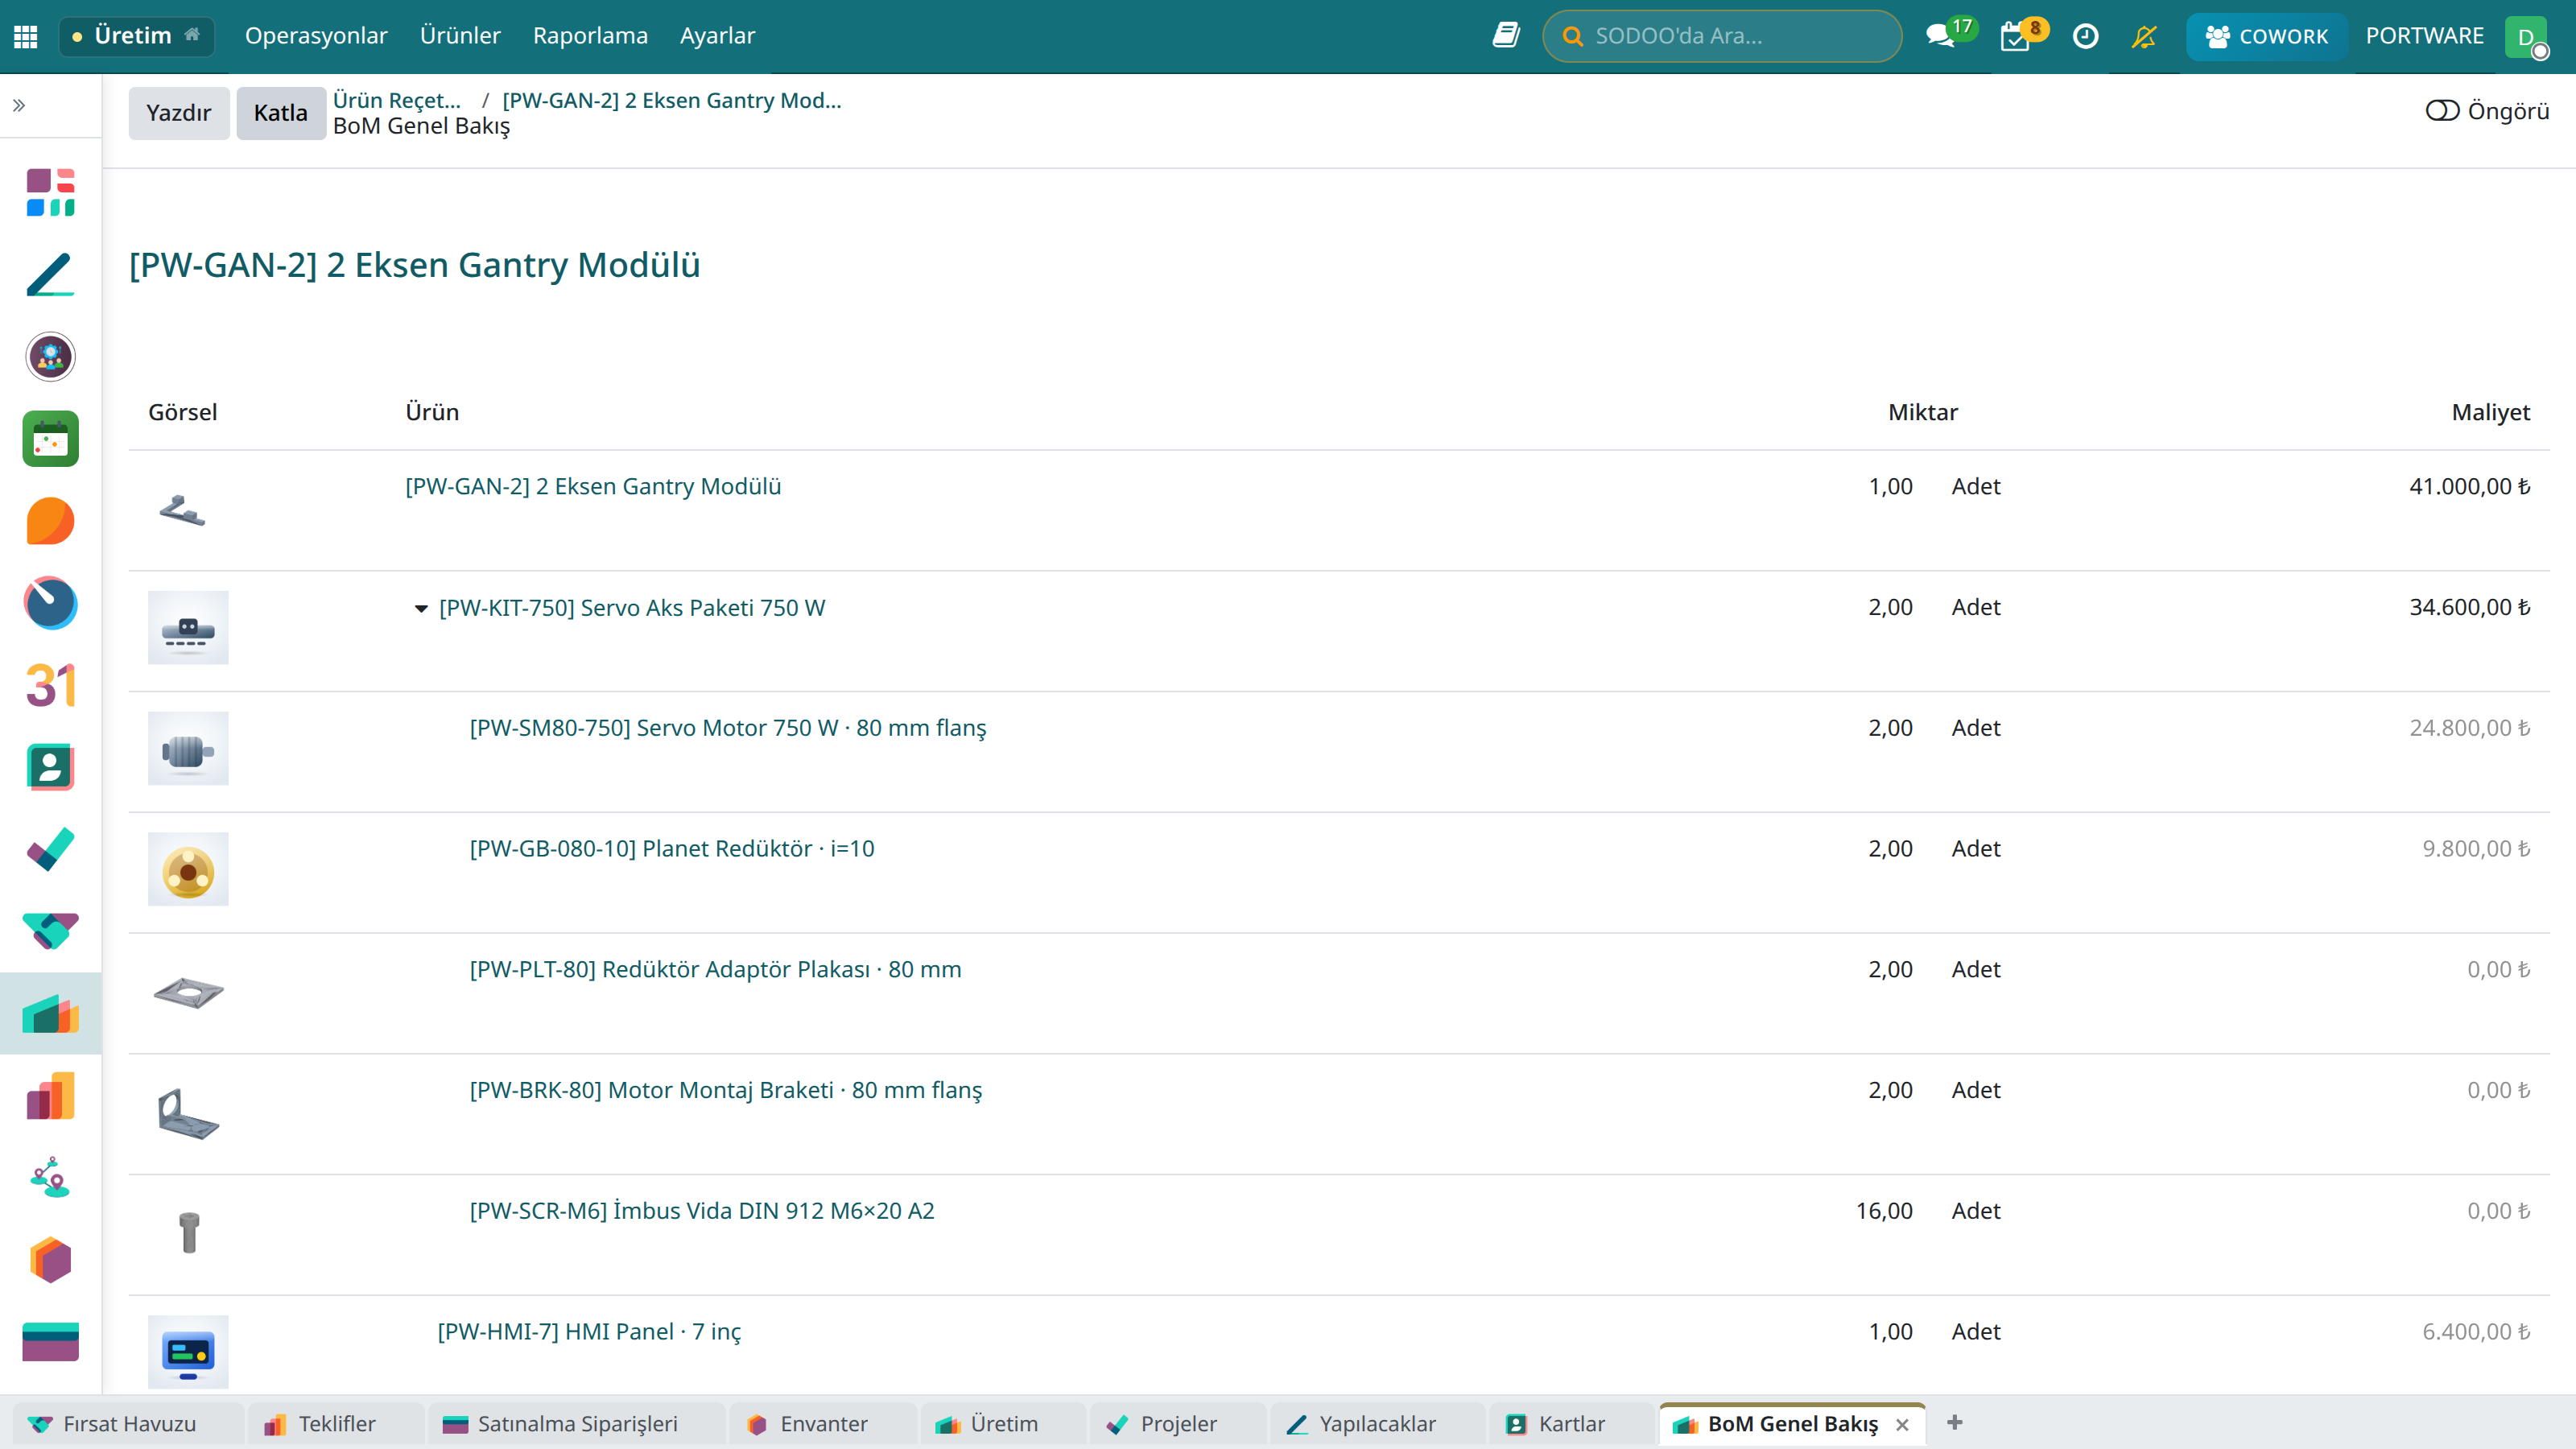Open the user avatar menu
Image resolution: width=2576 pixels, height=1449 pixels.
(x=2527, y=37)
